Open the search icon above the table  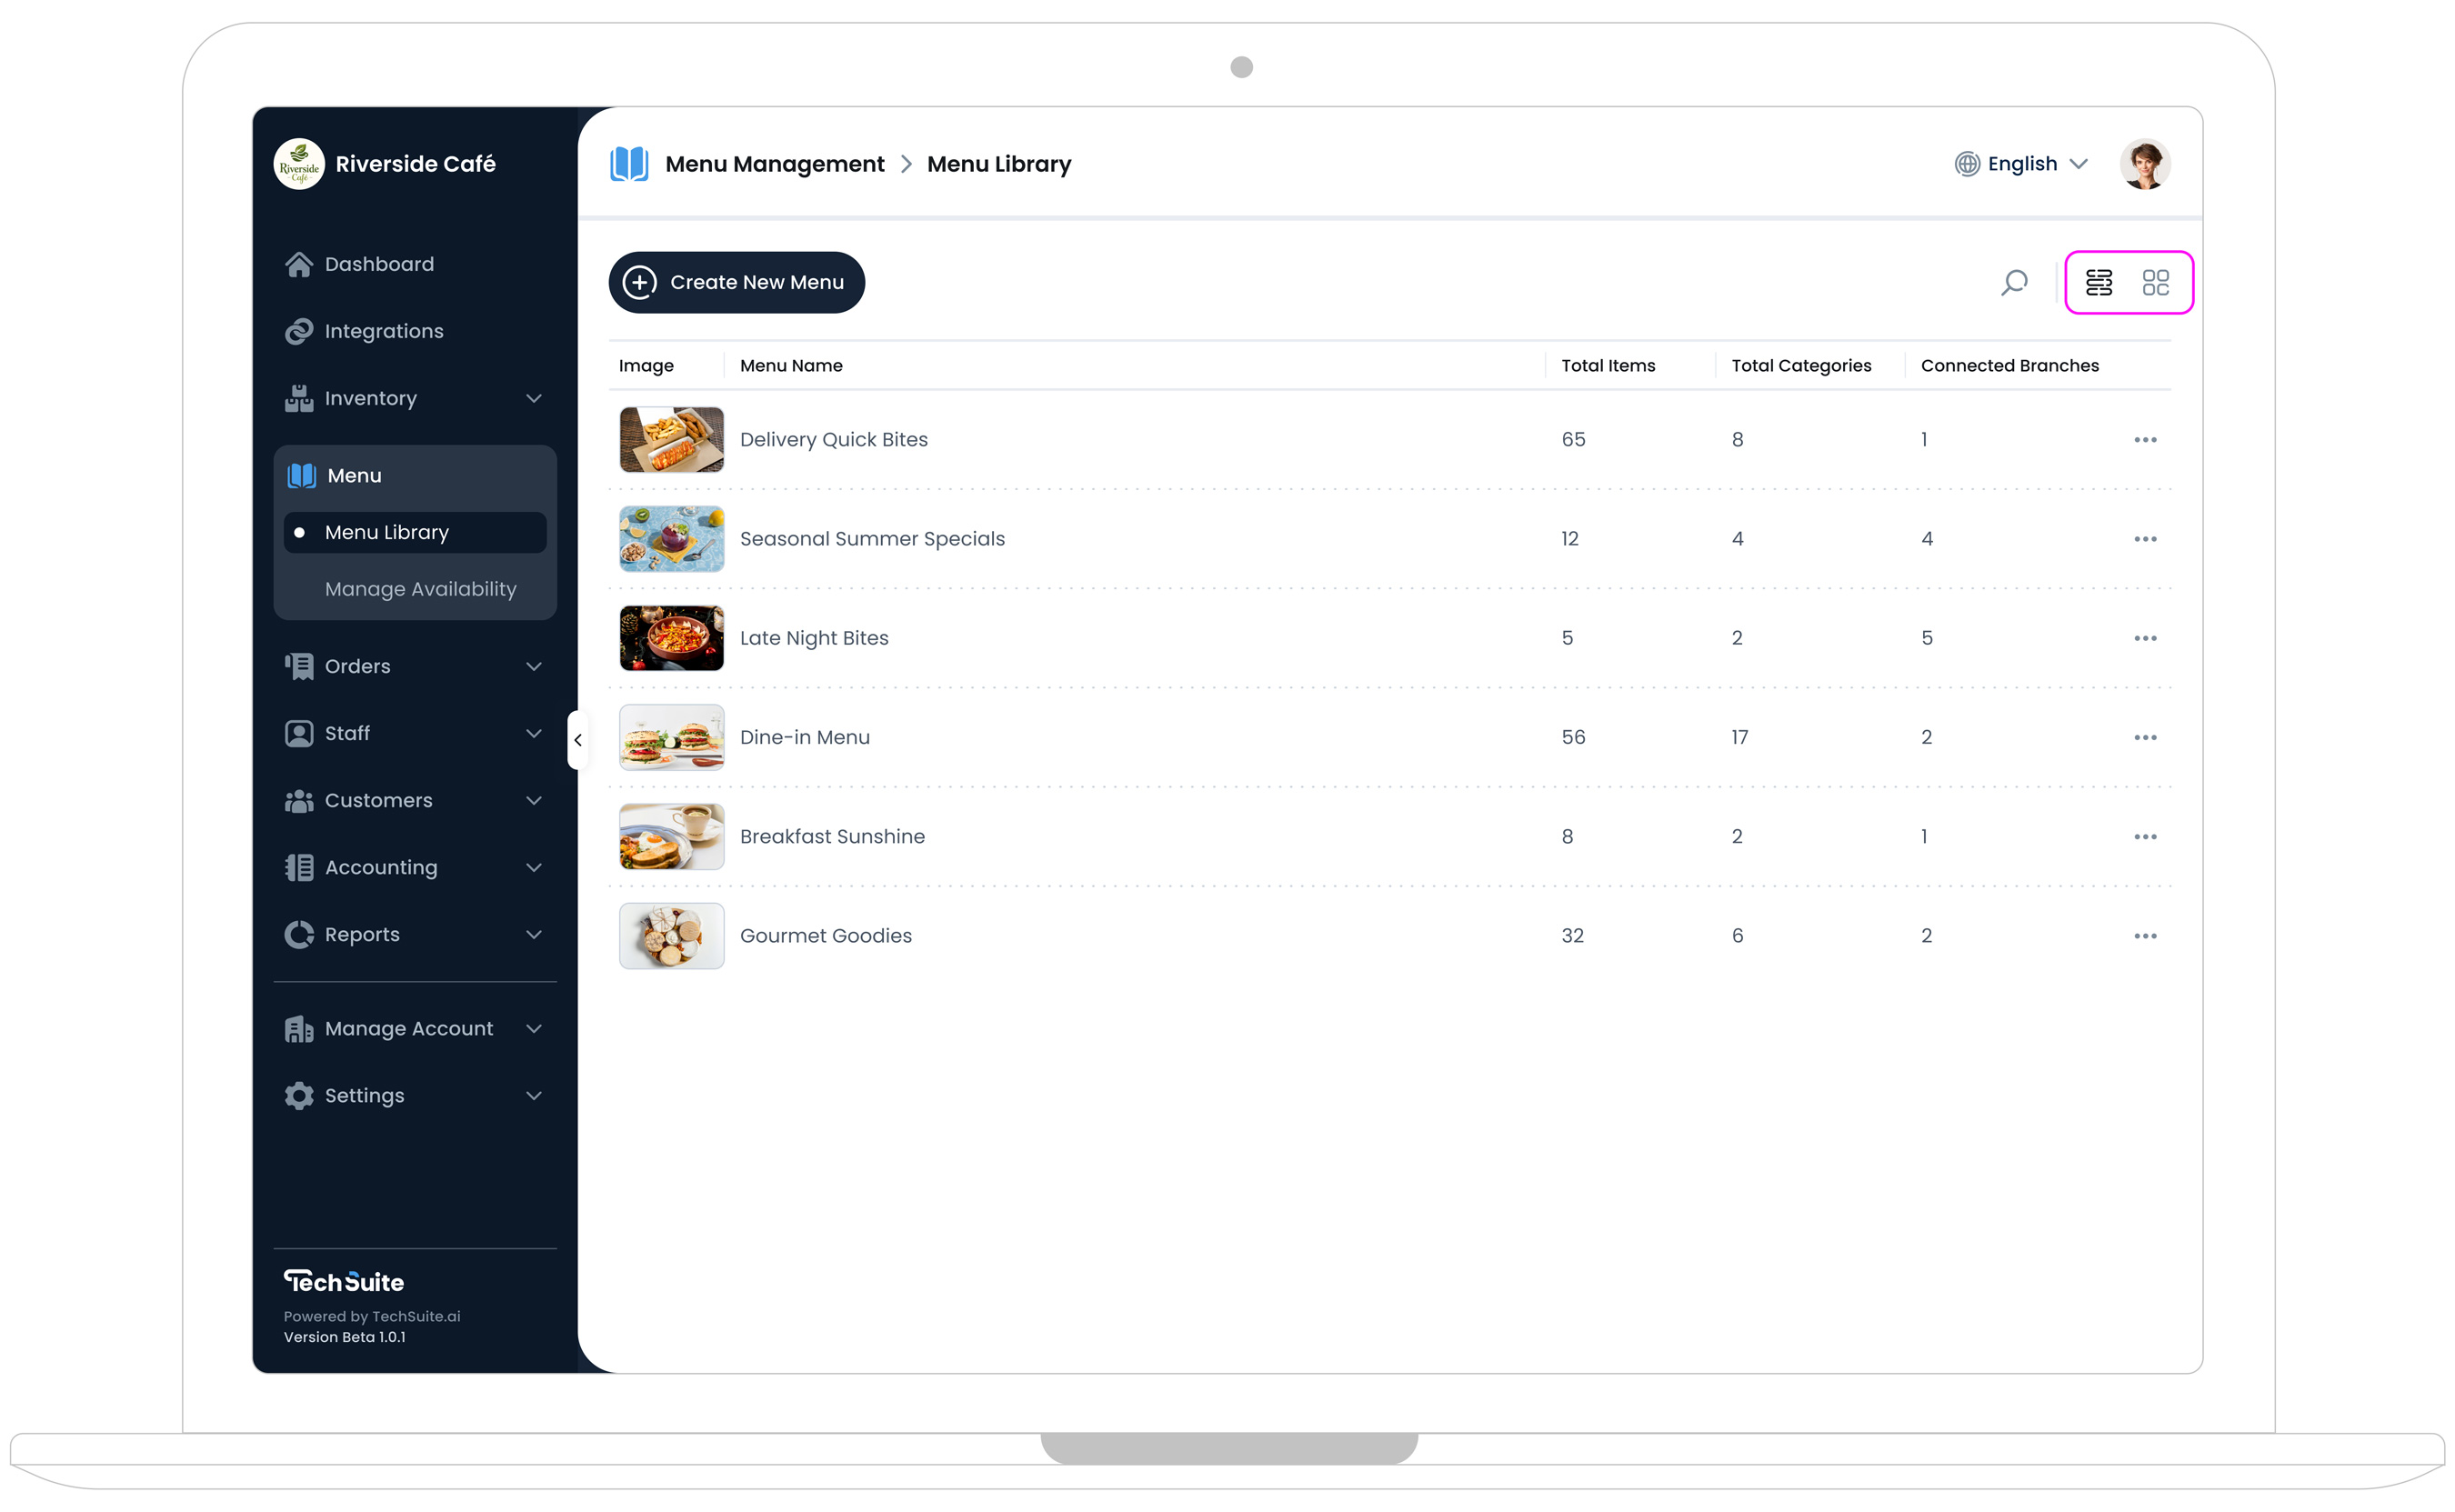pos(2014,282)
